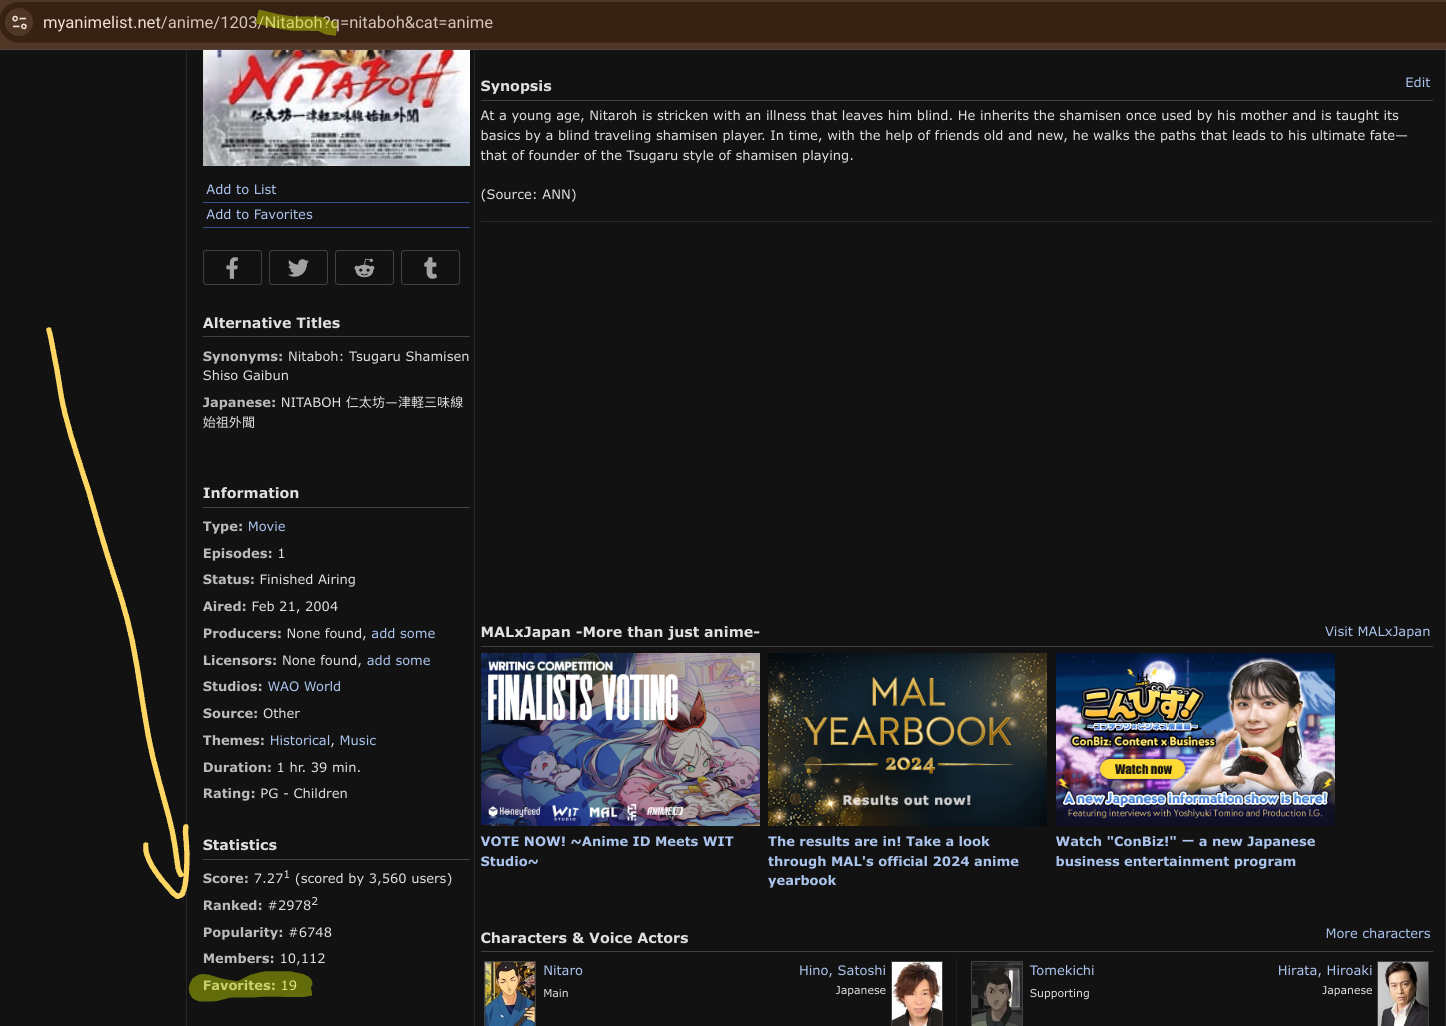Share on Reddit icon
Image resolution: width=1446 pixels, height=1026 pixels.
[364, 268]
